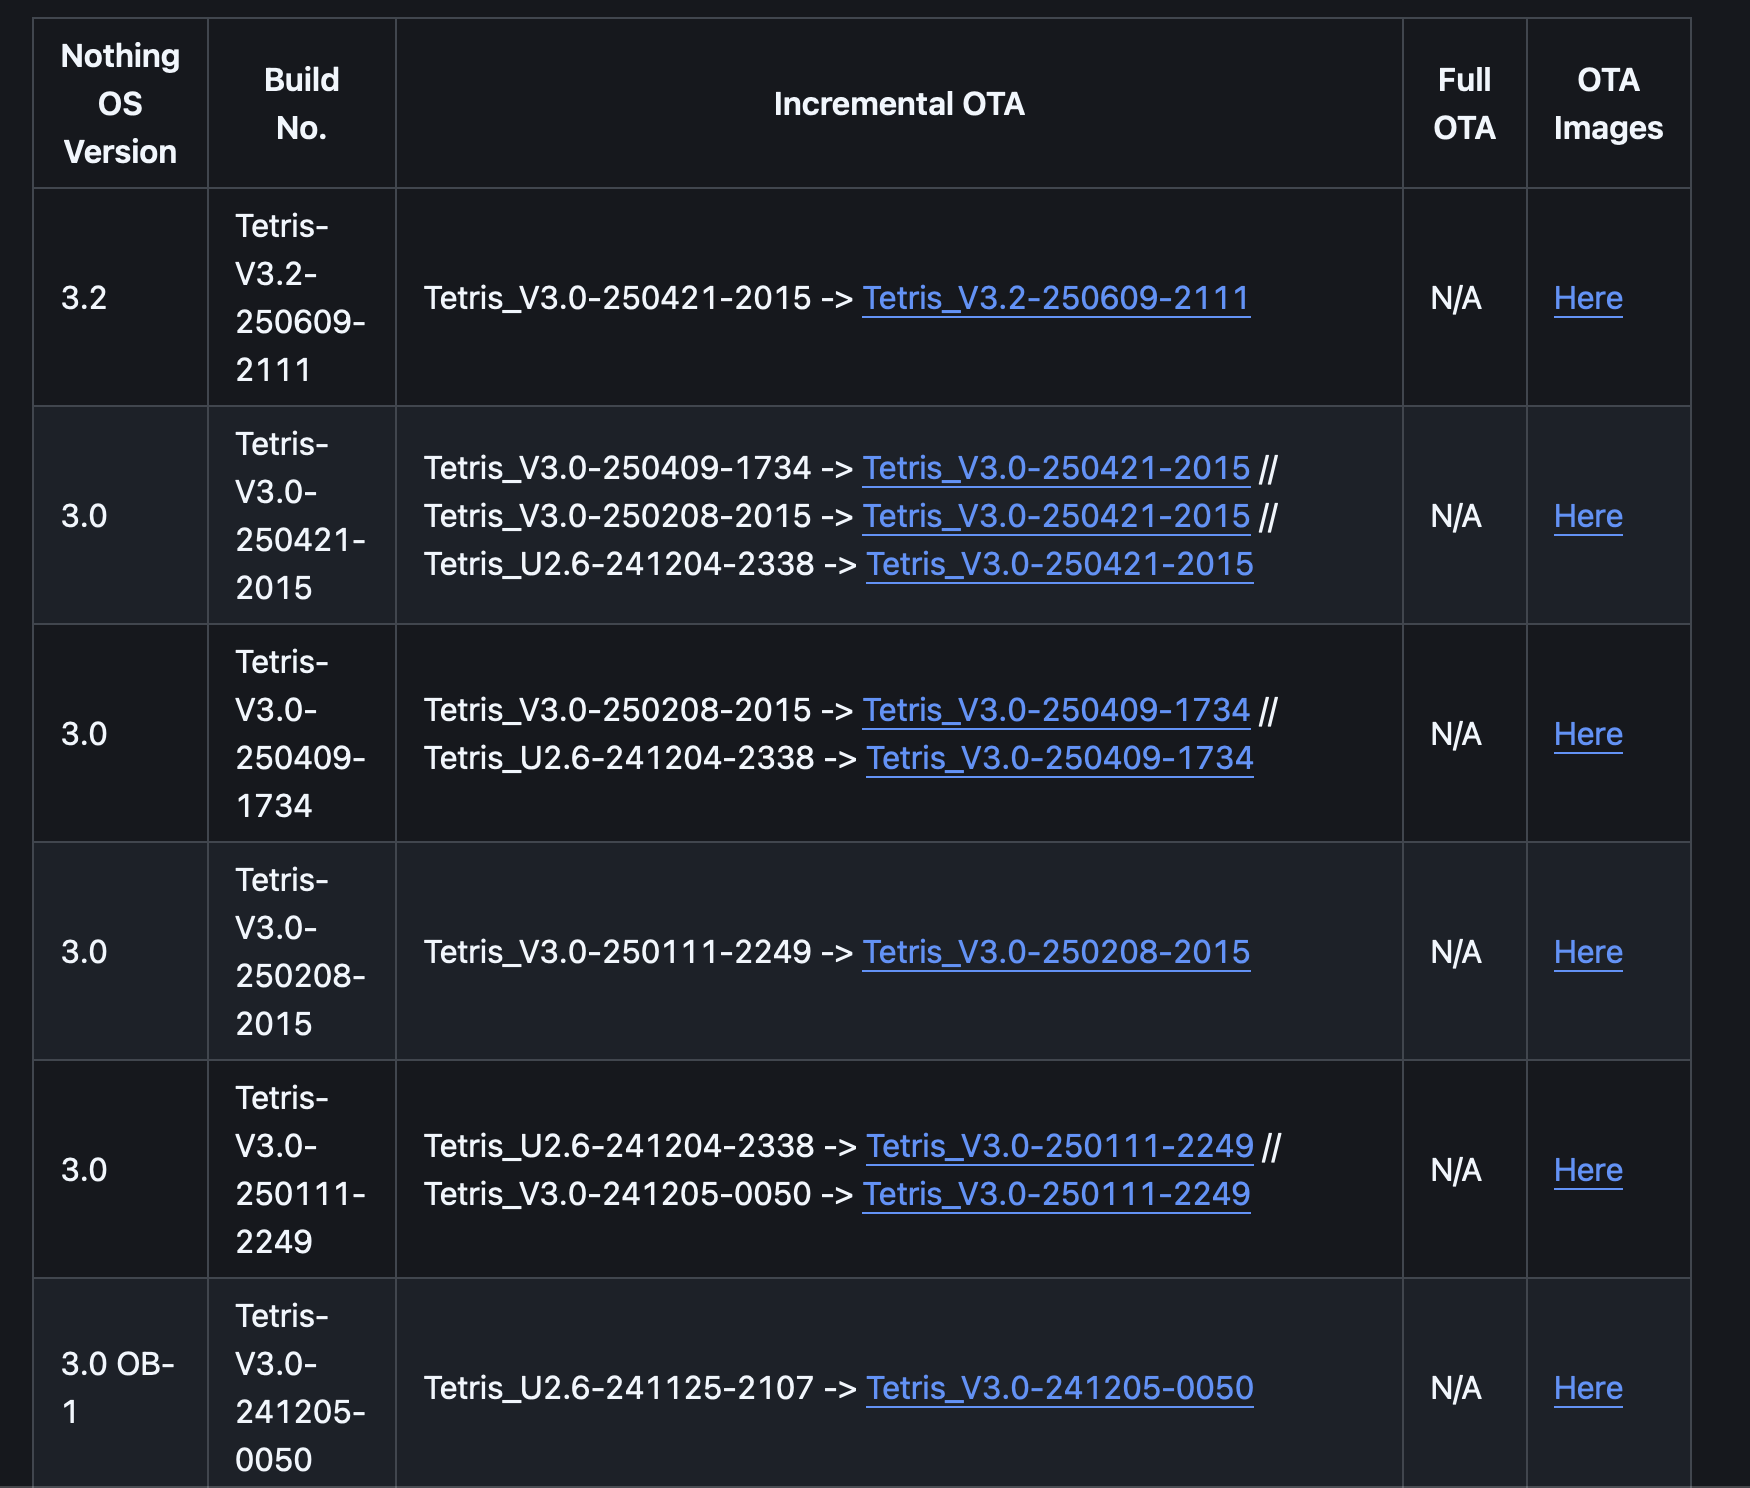Image resolution: width=1750 pixels, height=1488 pixels.
Task: Click the Tetris_V3.0-241205-0050 incremental OTA link
Action: point(1059,1388)
